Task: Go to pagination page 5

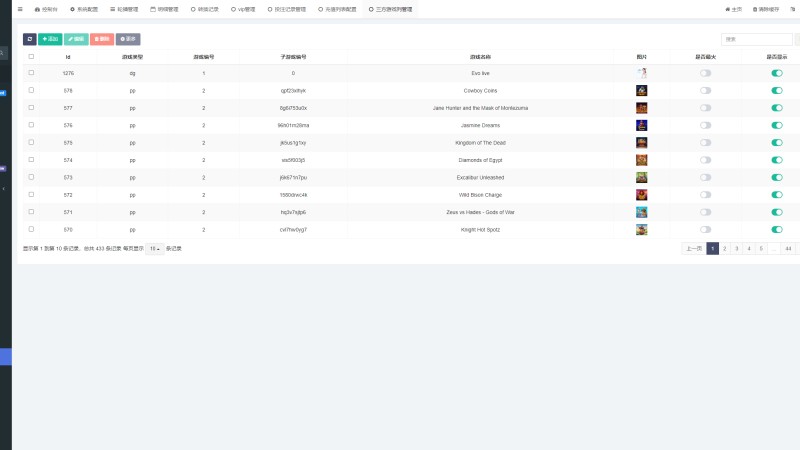Action: [x=761, y=248]
